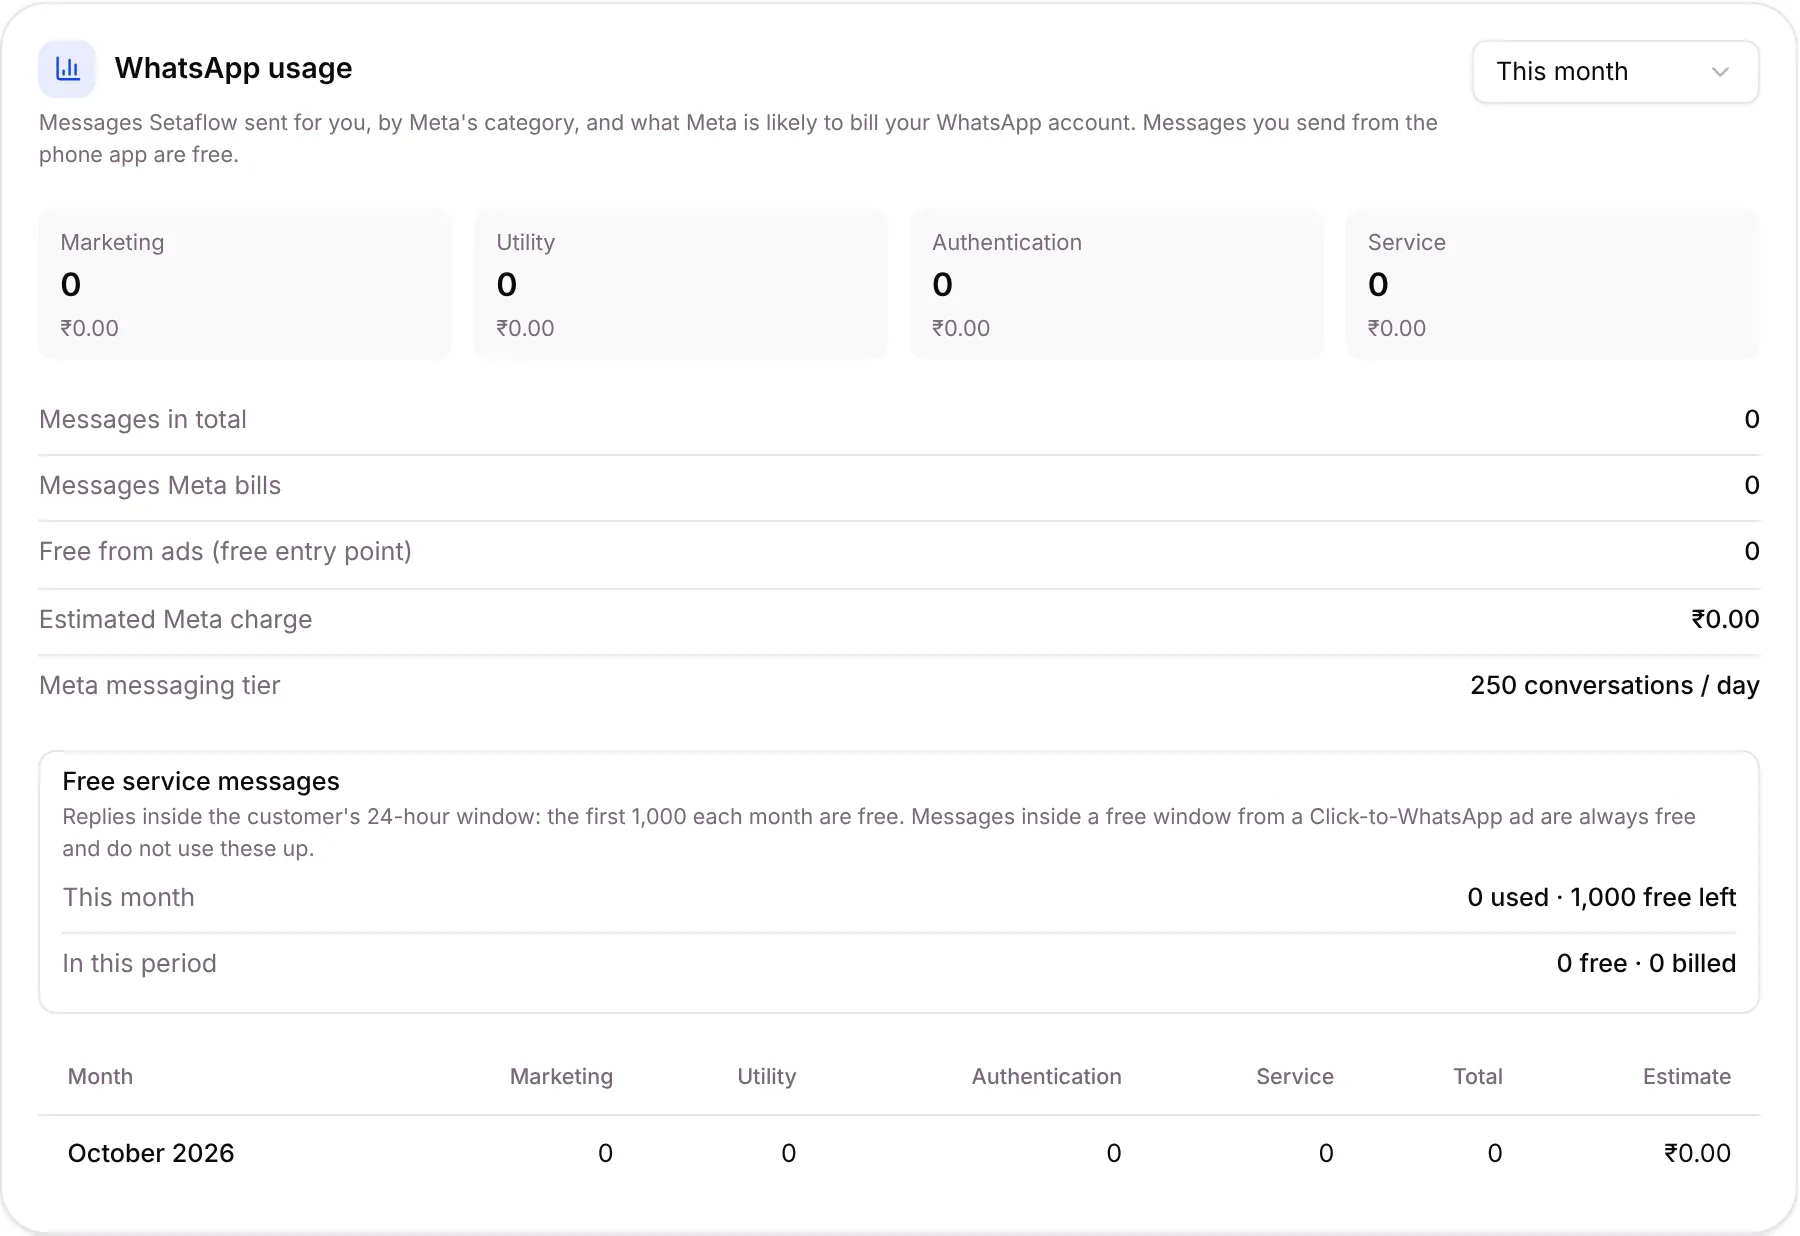Click the October 2026 estimate ₹0.00
Screen dimensions: 1800x1236
[1697, 1153]
